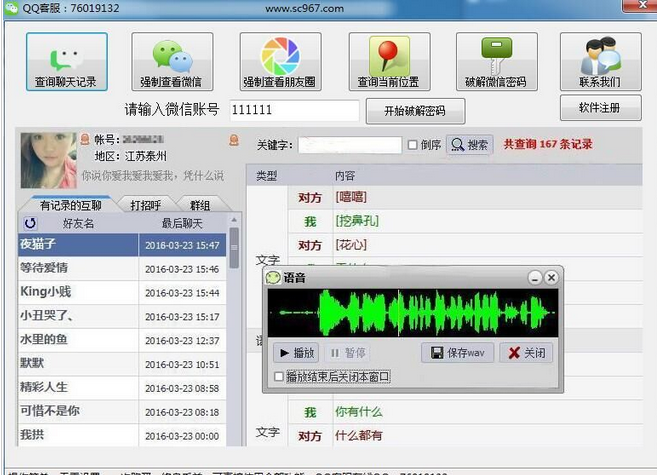The width and height of the screenshot is (657, 475).
Task: Open the 强制查看朋友圈 tool
Action: point(280,62)
